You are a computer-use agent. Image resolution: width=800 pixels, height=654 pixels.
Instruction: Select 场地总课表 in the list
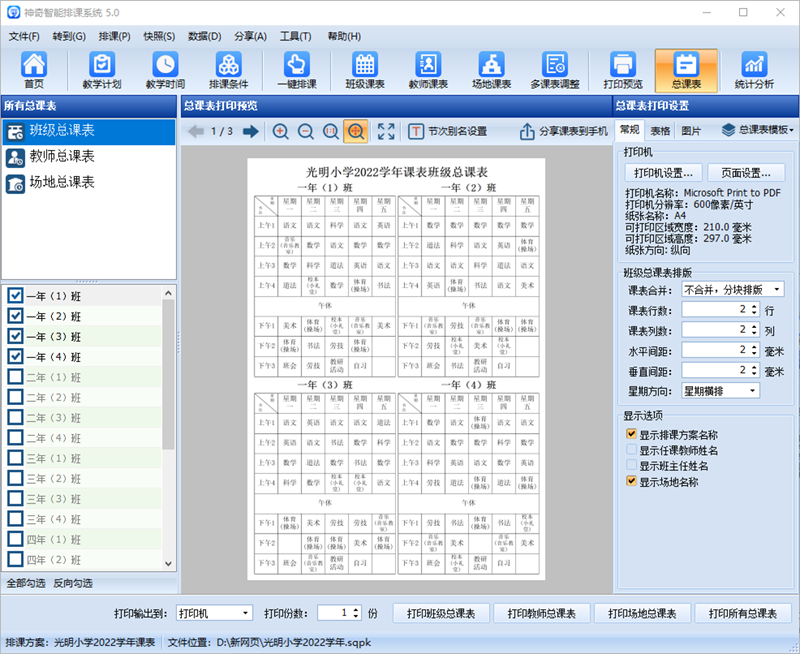point(89,183)
